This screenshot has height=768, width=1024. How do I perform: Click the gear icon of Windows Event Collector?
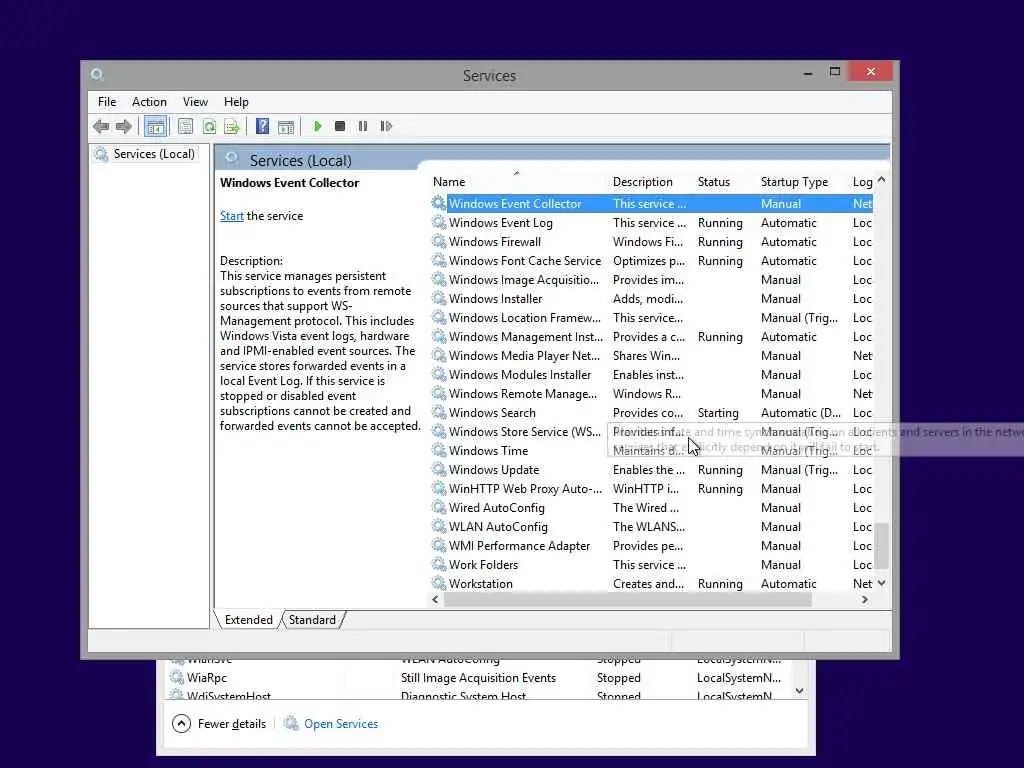point(439,203)
